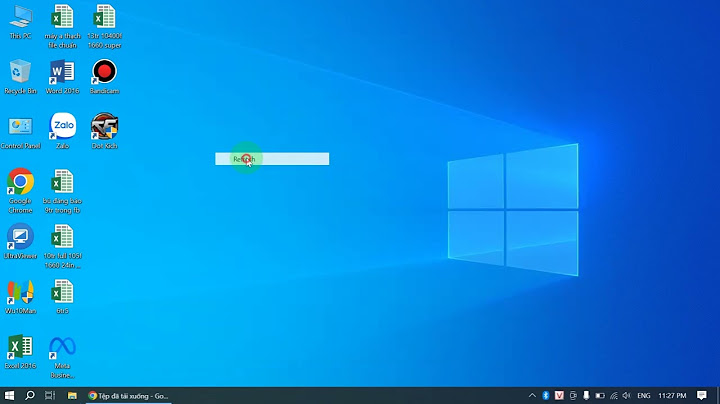
Task: Select the Bandicam shortcut icon
Action: (x=105, y=77)
